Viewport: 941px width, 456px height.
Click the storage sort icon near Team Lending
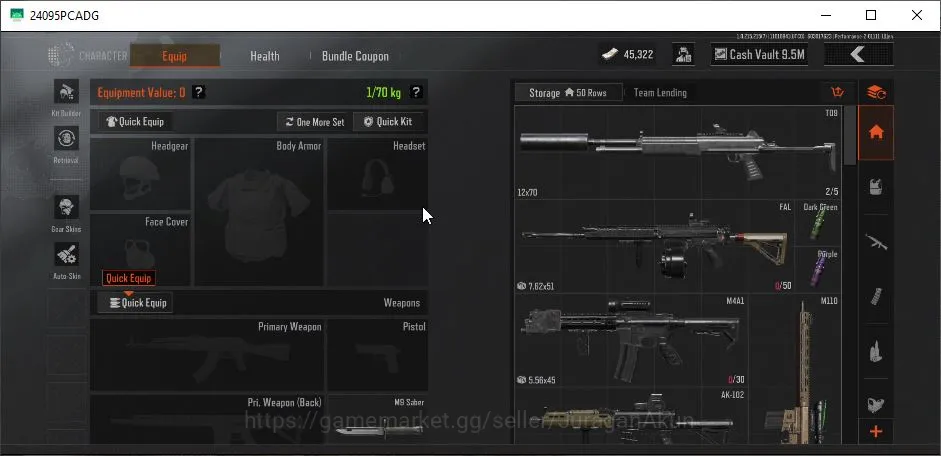click(x=837, y=92)
